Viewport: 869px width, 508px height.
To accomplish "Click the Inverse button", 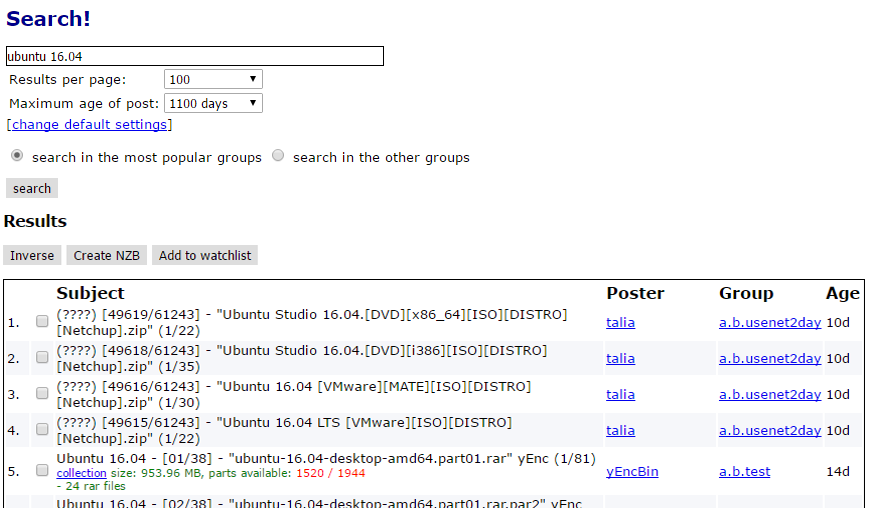I will (x=32, y=255).
